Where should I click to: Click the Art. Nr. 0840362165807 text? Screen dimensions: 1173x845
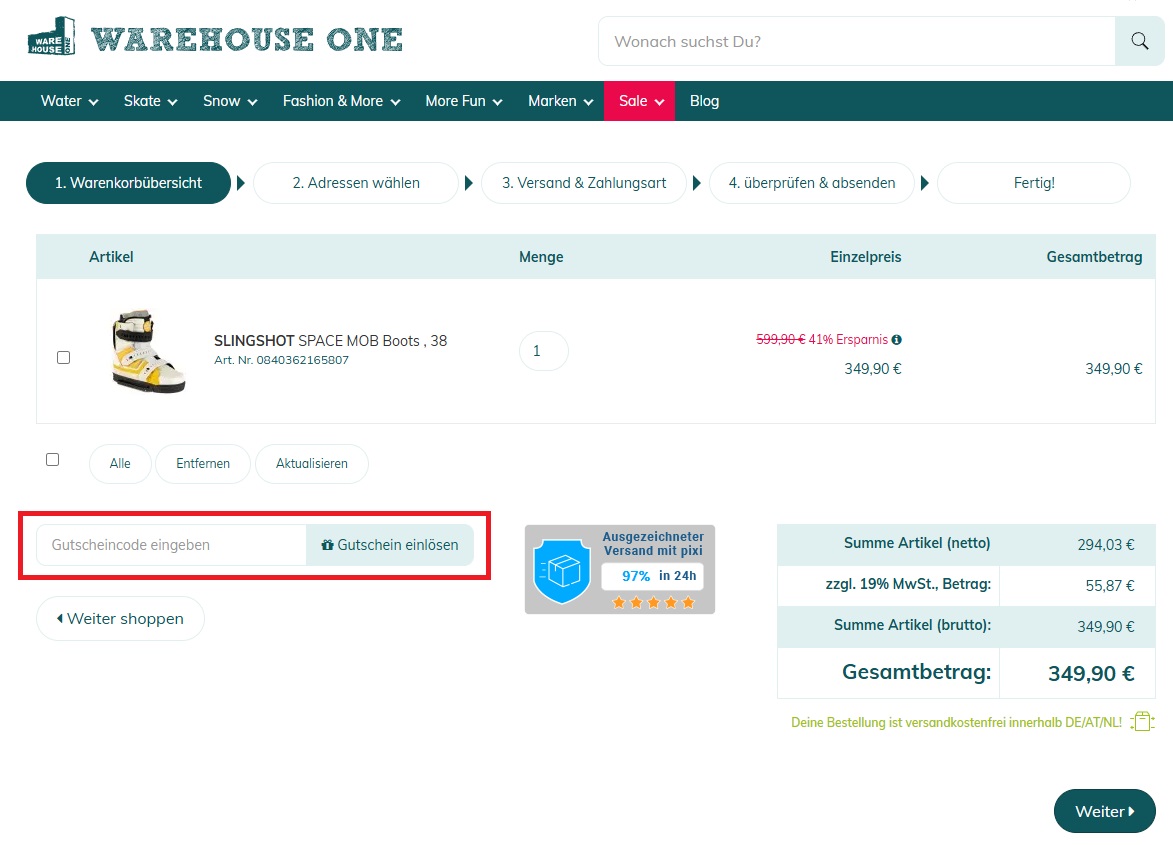(x=281, y=360)
